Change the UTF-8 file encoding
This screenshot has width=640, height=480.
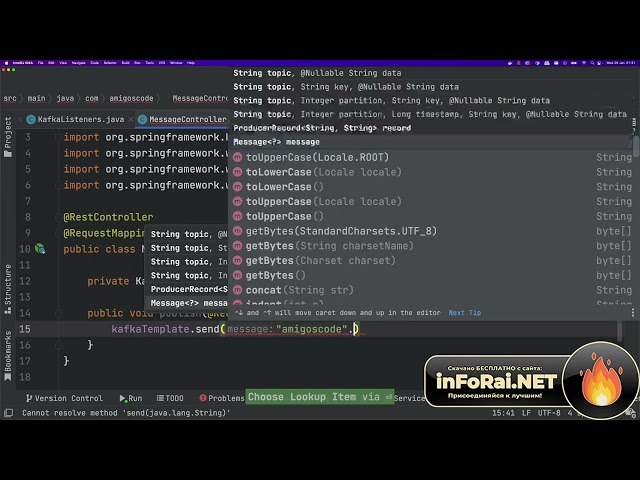pos(549,413)
